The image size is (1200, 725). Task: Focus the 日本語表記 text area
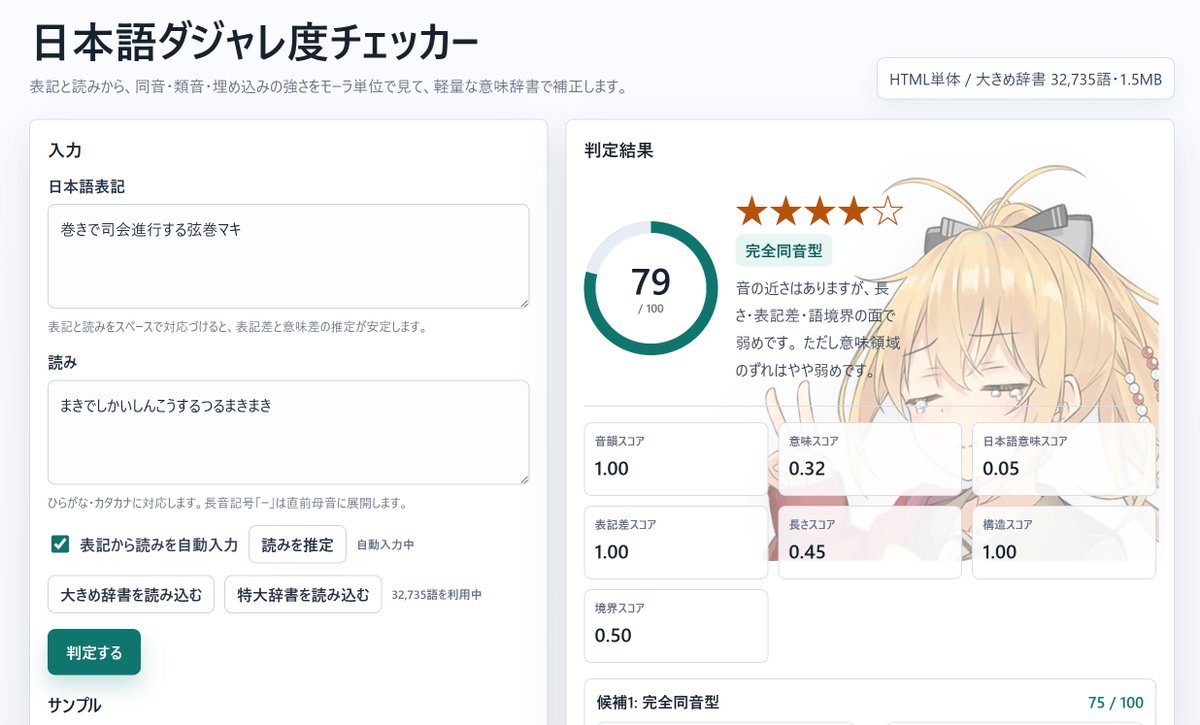coord(288,256)
